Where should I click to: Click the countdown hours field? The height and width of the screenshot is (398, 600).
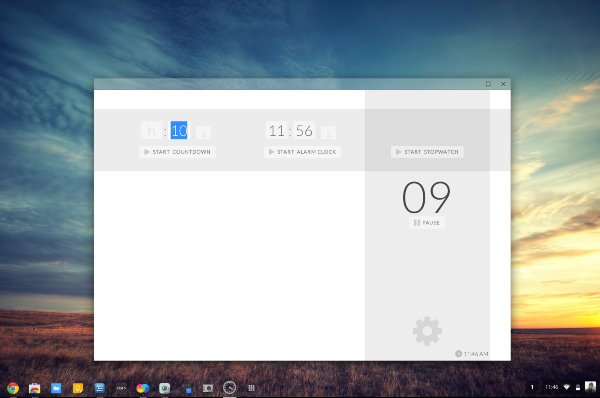click(152, 130)
